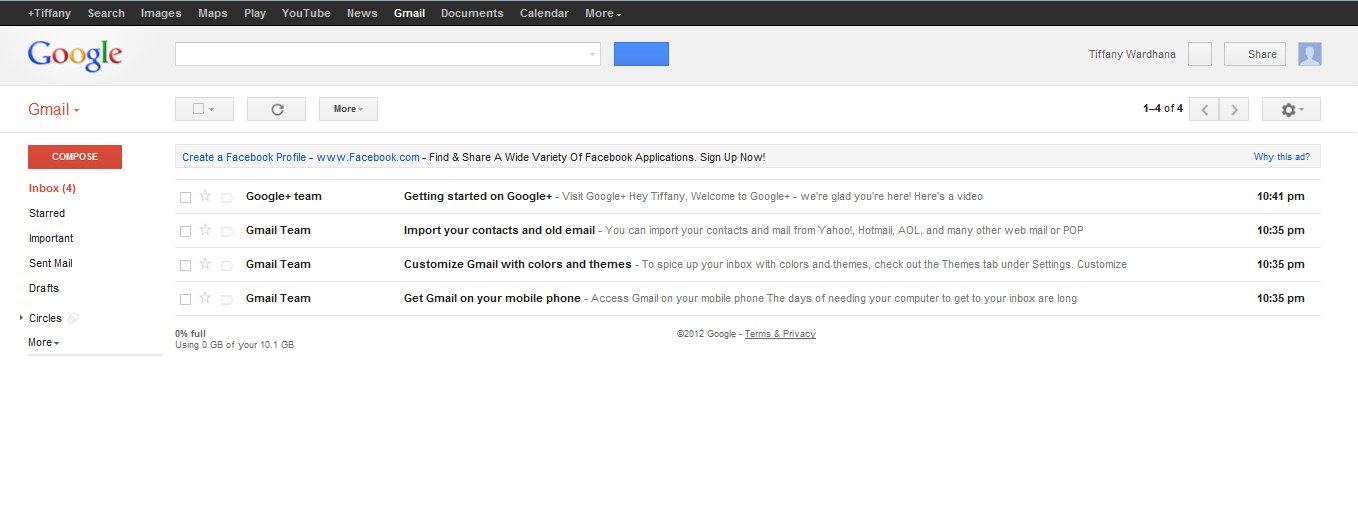
Task: Expand the Circles label in sidebar
Action: tap(22, 318)
